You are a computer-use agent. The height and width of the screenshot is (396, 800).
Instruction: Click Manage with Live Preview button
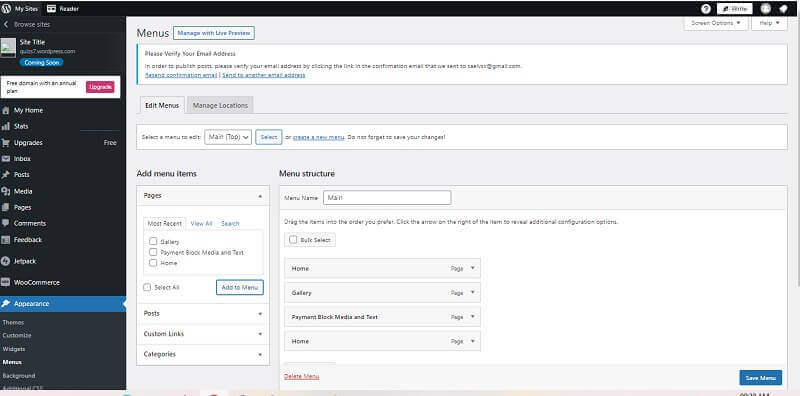[214, 33]
